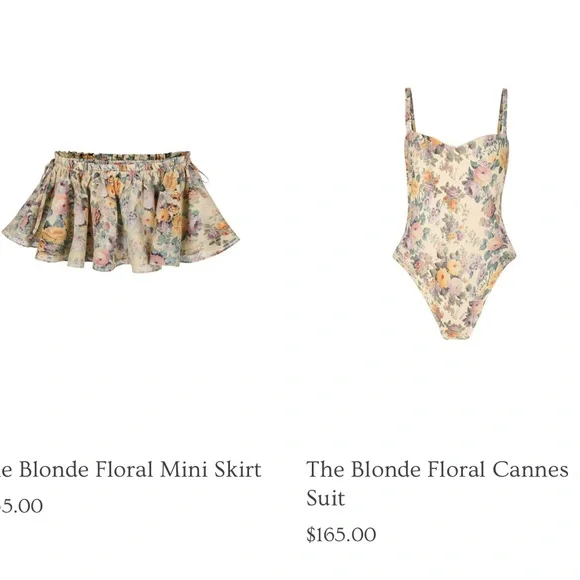Open The Blonde Floral Cannes Suit title link
Screen dimensions: 580x580
click(437, 483)
